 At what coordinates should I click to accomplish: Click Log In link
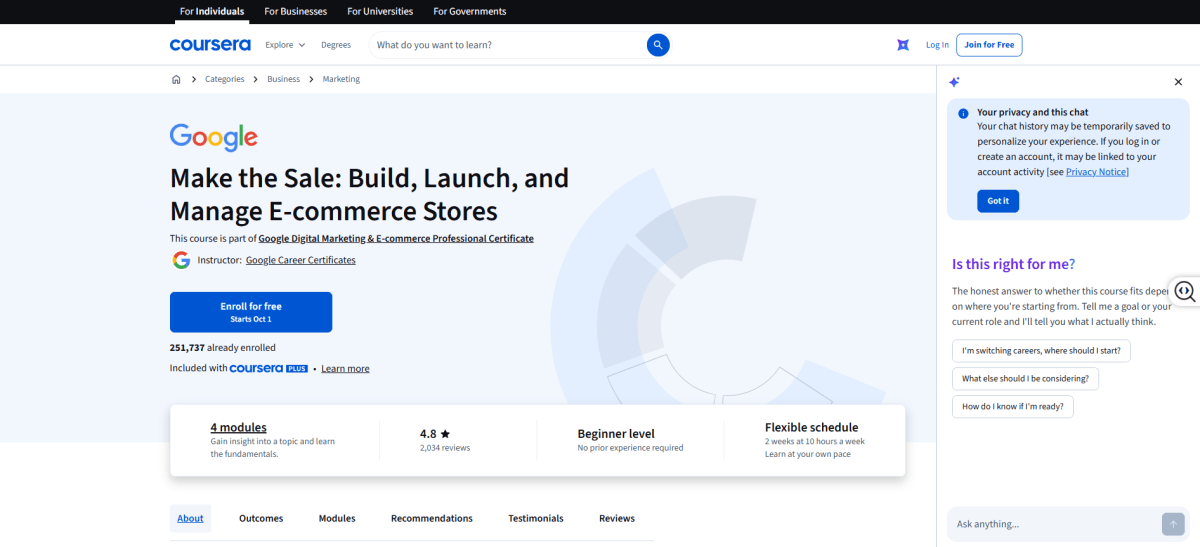tap(937, 45)
